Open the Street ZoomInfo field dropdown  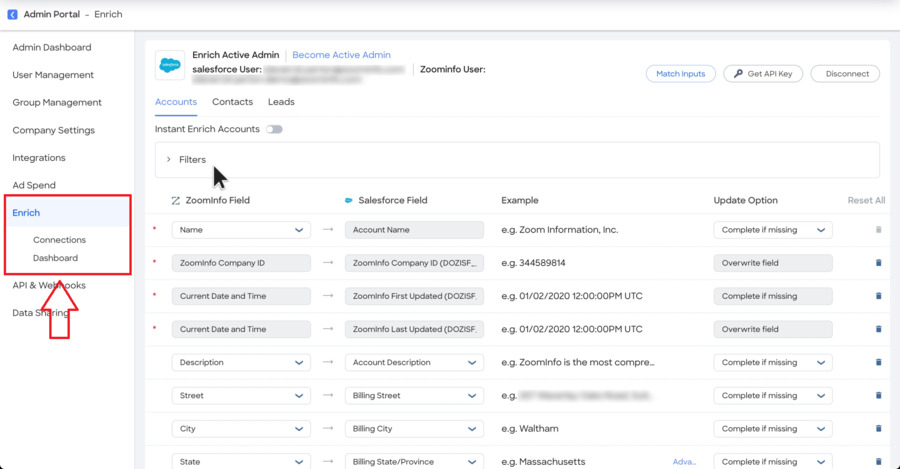tap(241, 396)
